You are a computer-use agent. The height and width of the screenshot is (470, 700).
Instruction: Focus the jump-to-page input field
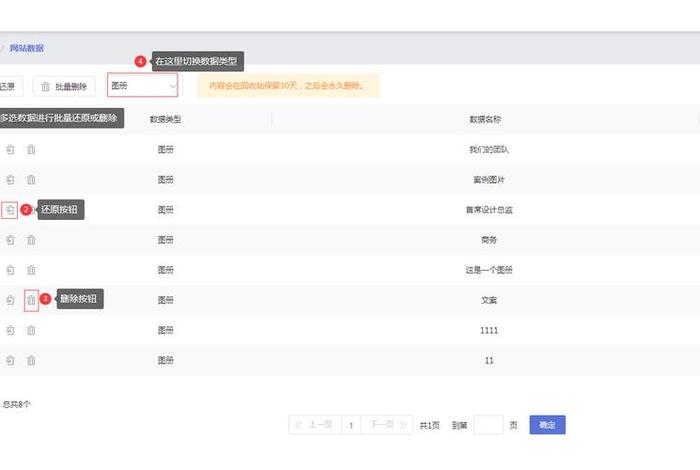(488, 425)
